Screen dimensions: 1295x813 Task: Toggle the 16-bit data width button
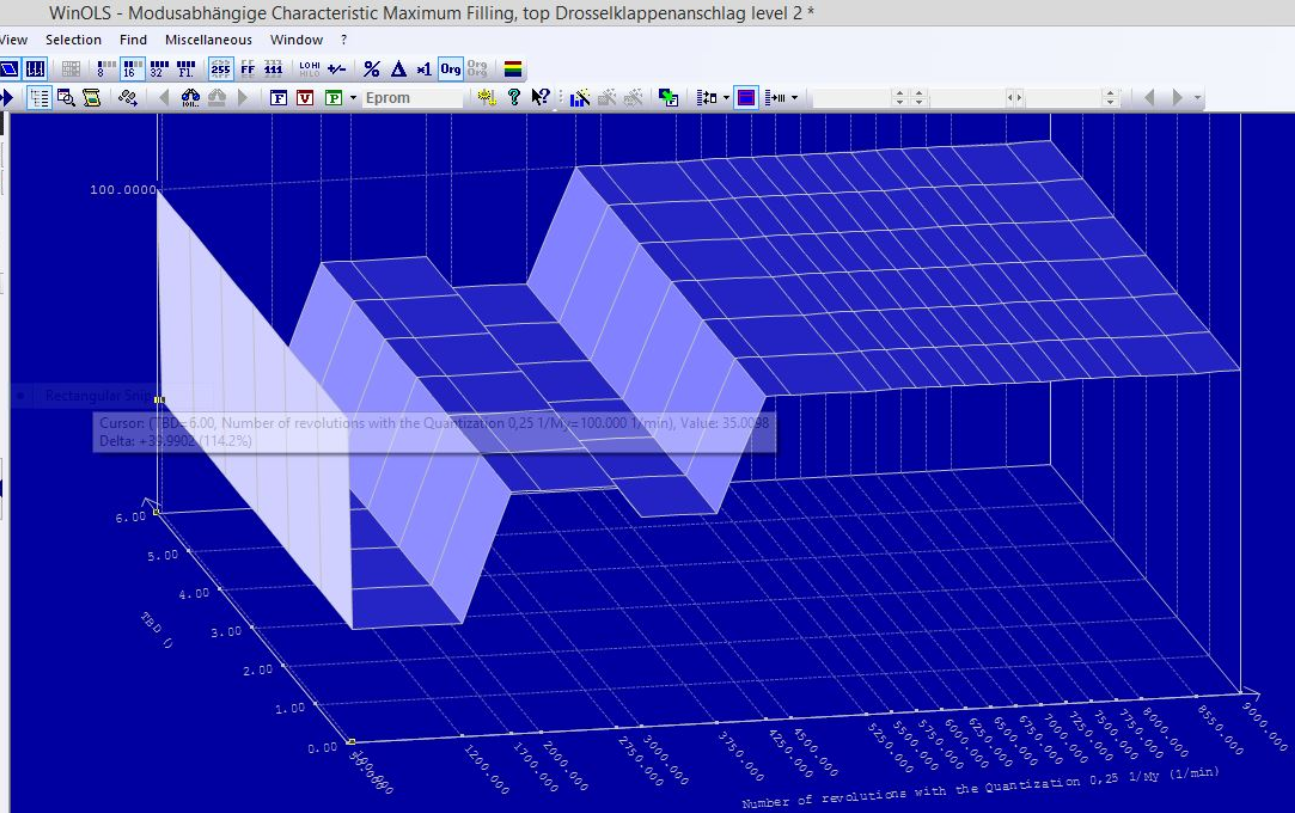coord(132,69)
